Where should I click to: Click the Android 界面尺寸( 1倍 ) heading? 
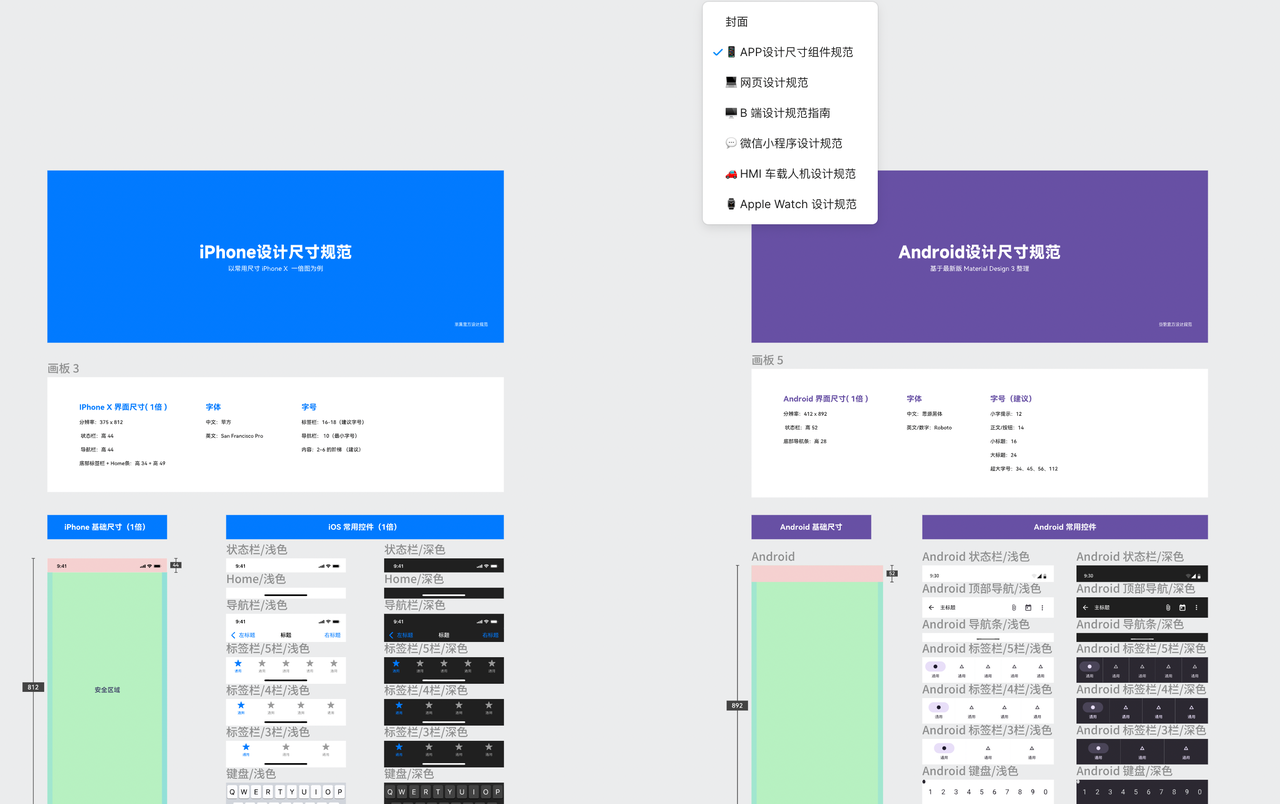(826, 399)
